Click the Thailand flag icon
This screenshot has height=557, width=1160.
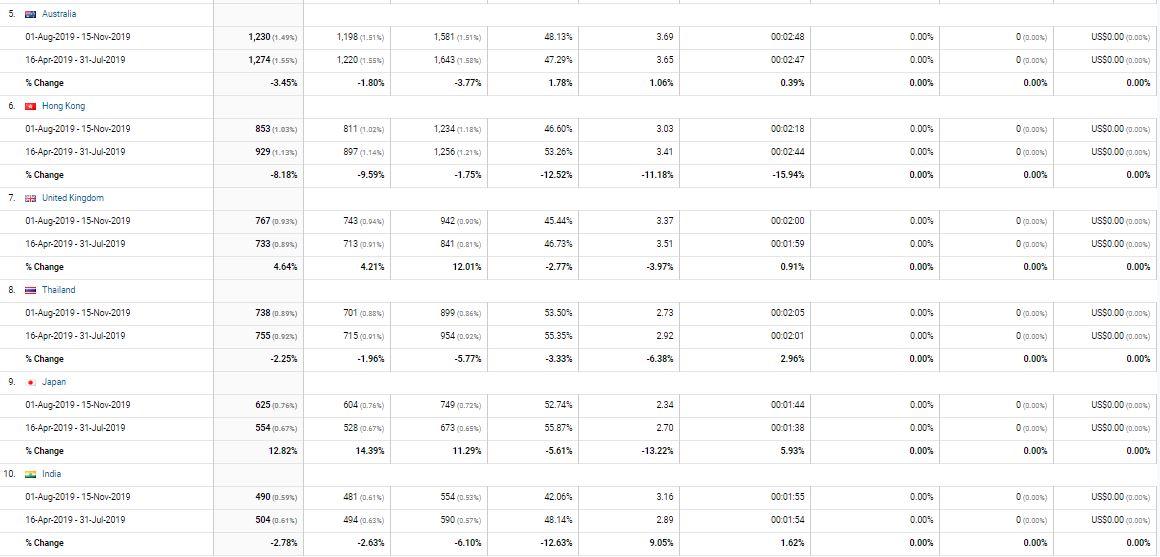(30, 290)
